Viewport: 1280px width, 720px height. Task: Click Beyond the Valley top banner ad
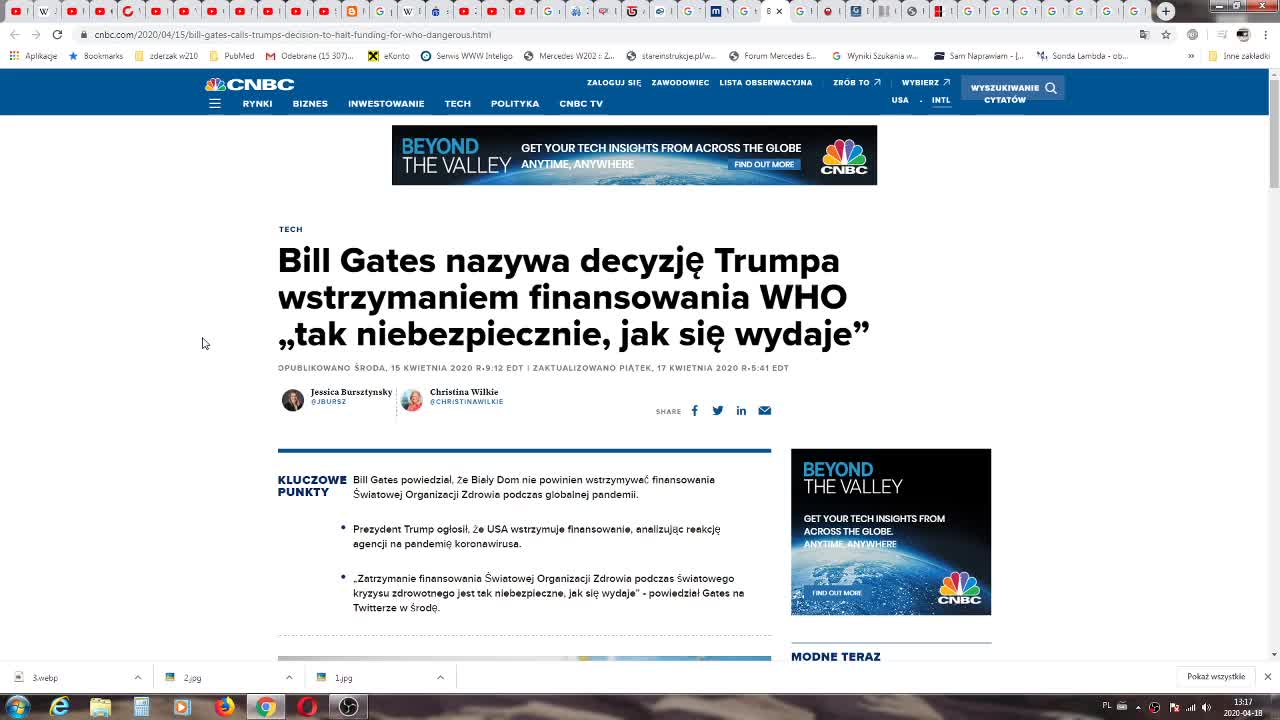[634, 155]
